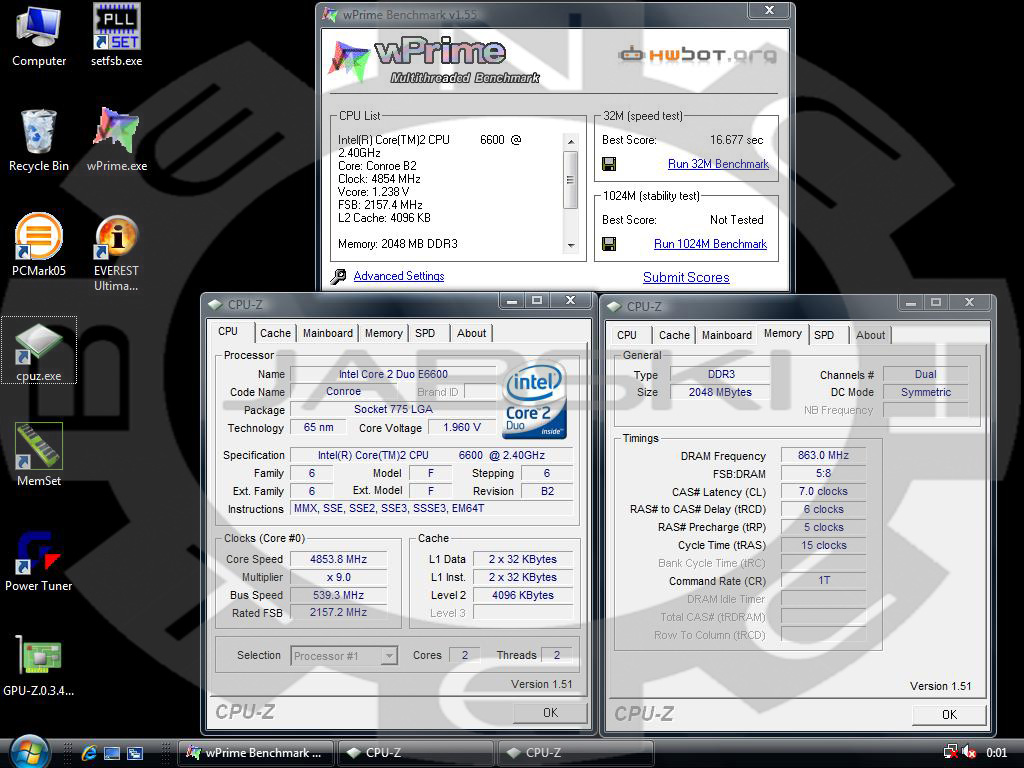Click the Multiplier value x 9.0
This screenshot has width=1024, height=768.
coord(338,577)
